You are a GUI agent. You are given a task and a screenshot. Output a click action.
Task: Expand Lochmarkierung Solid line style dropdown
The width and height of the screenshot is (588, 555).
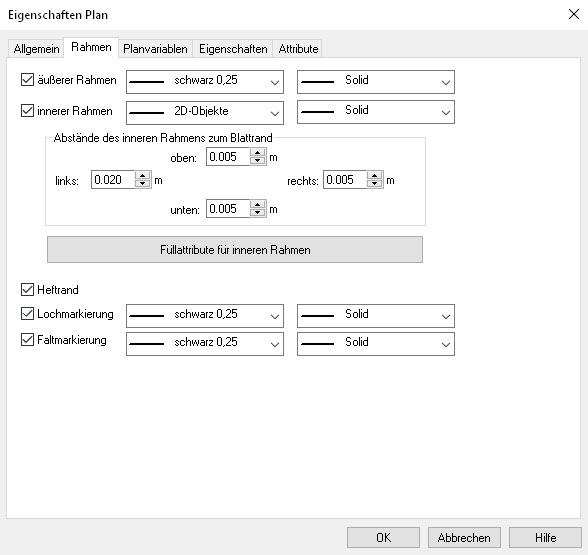click(x=376, y=316)
